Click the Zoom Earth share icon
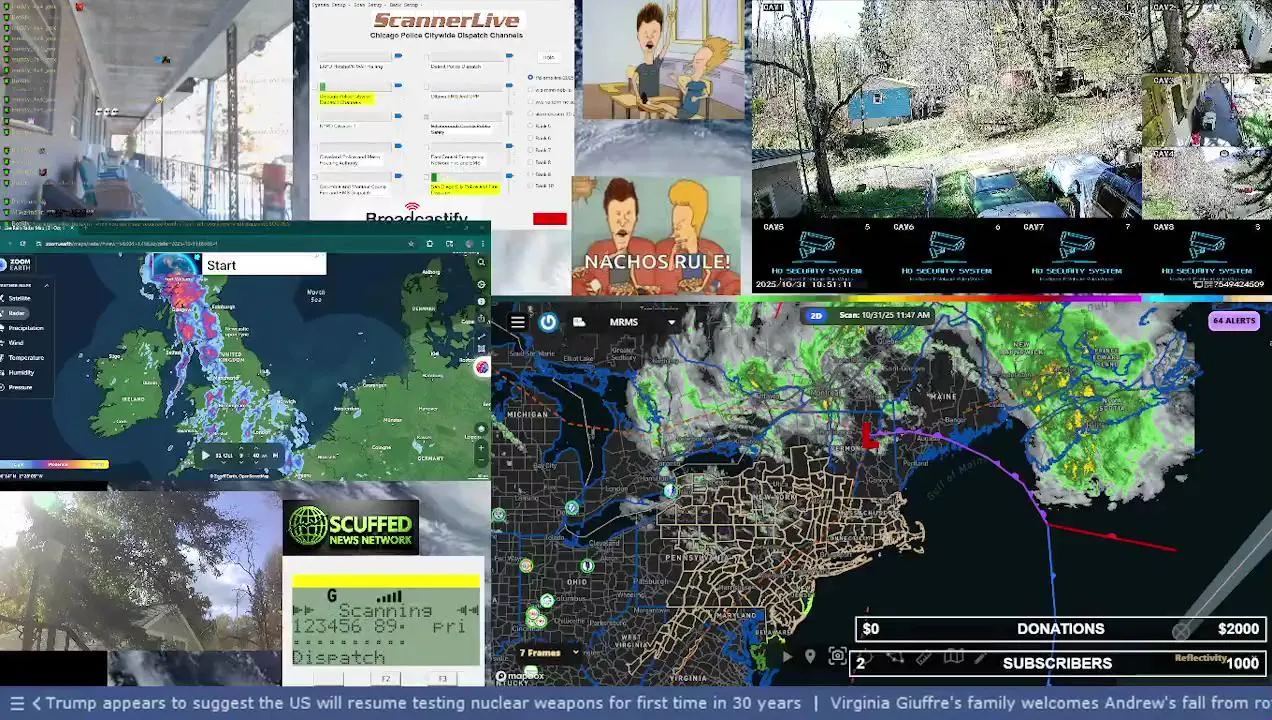This screenshot has width=1272, height=720. 481,318
